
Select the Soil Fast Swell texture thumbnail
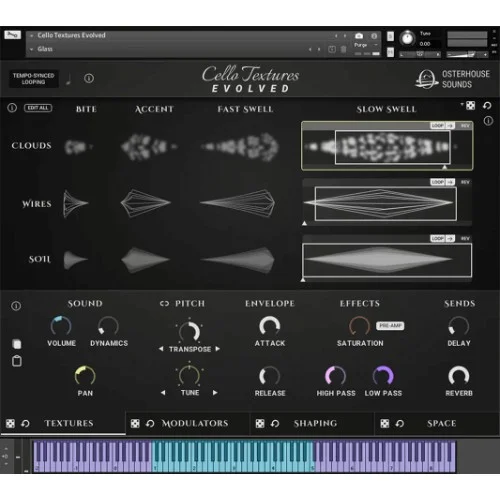pos(238,259)
